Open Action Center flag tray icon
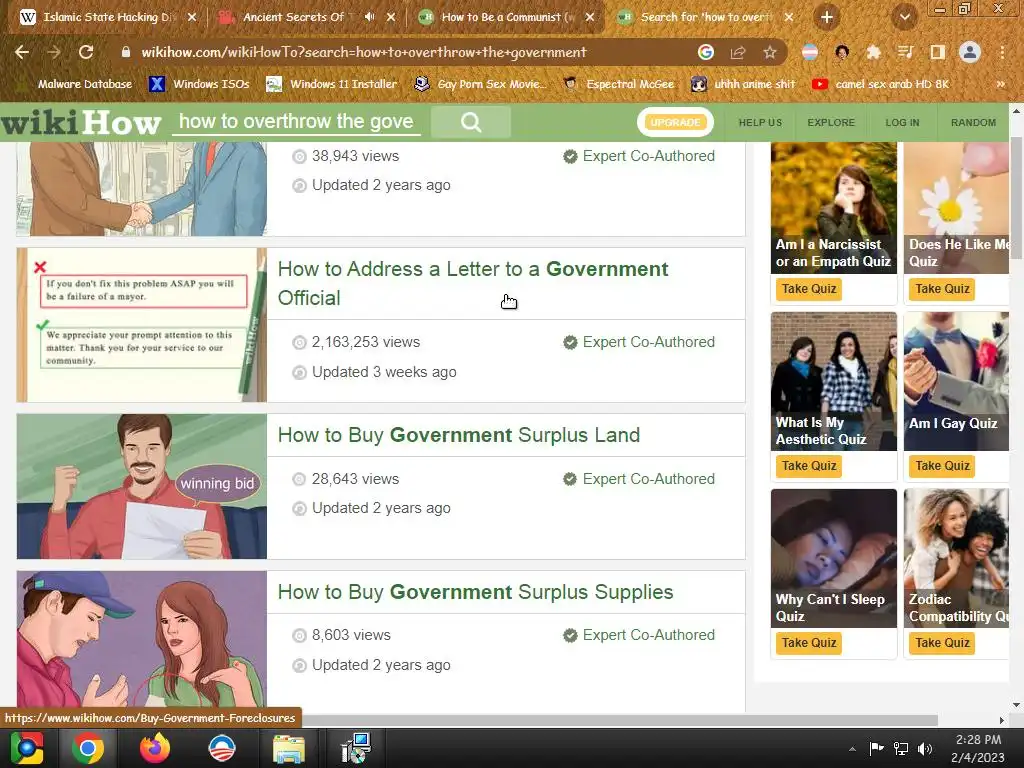The image size is (1024, 768). pyautogui.click(x=876, y=749)
